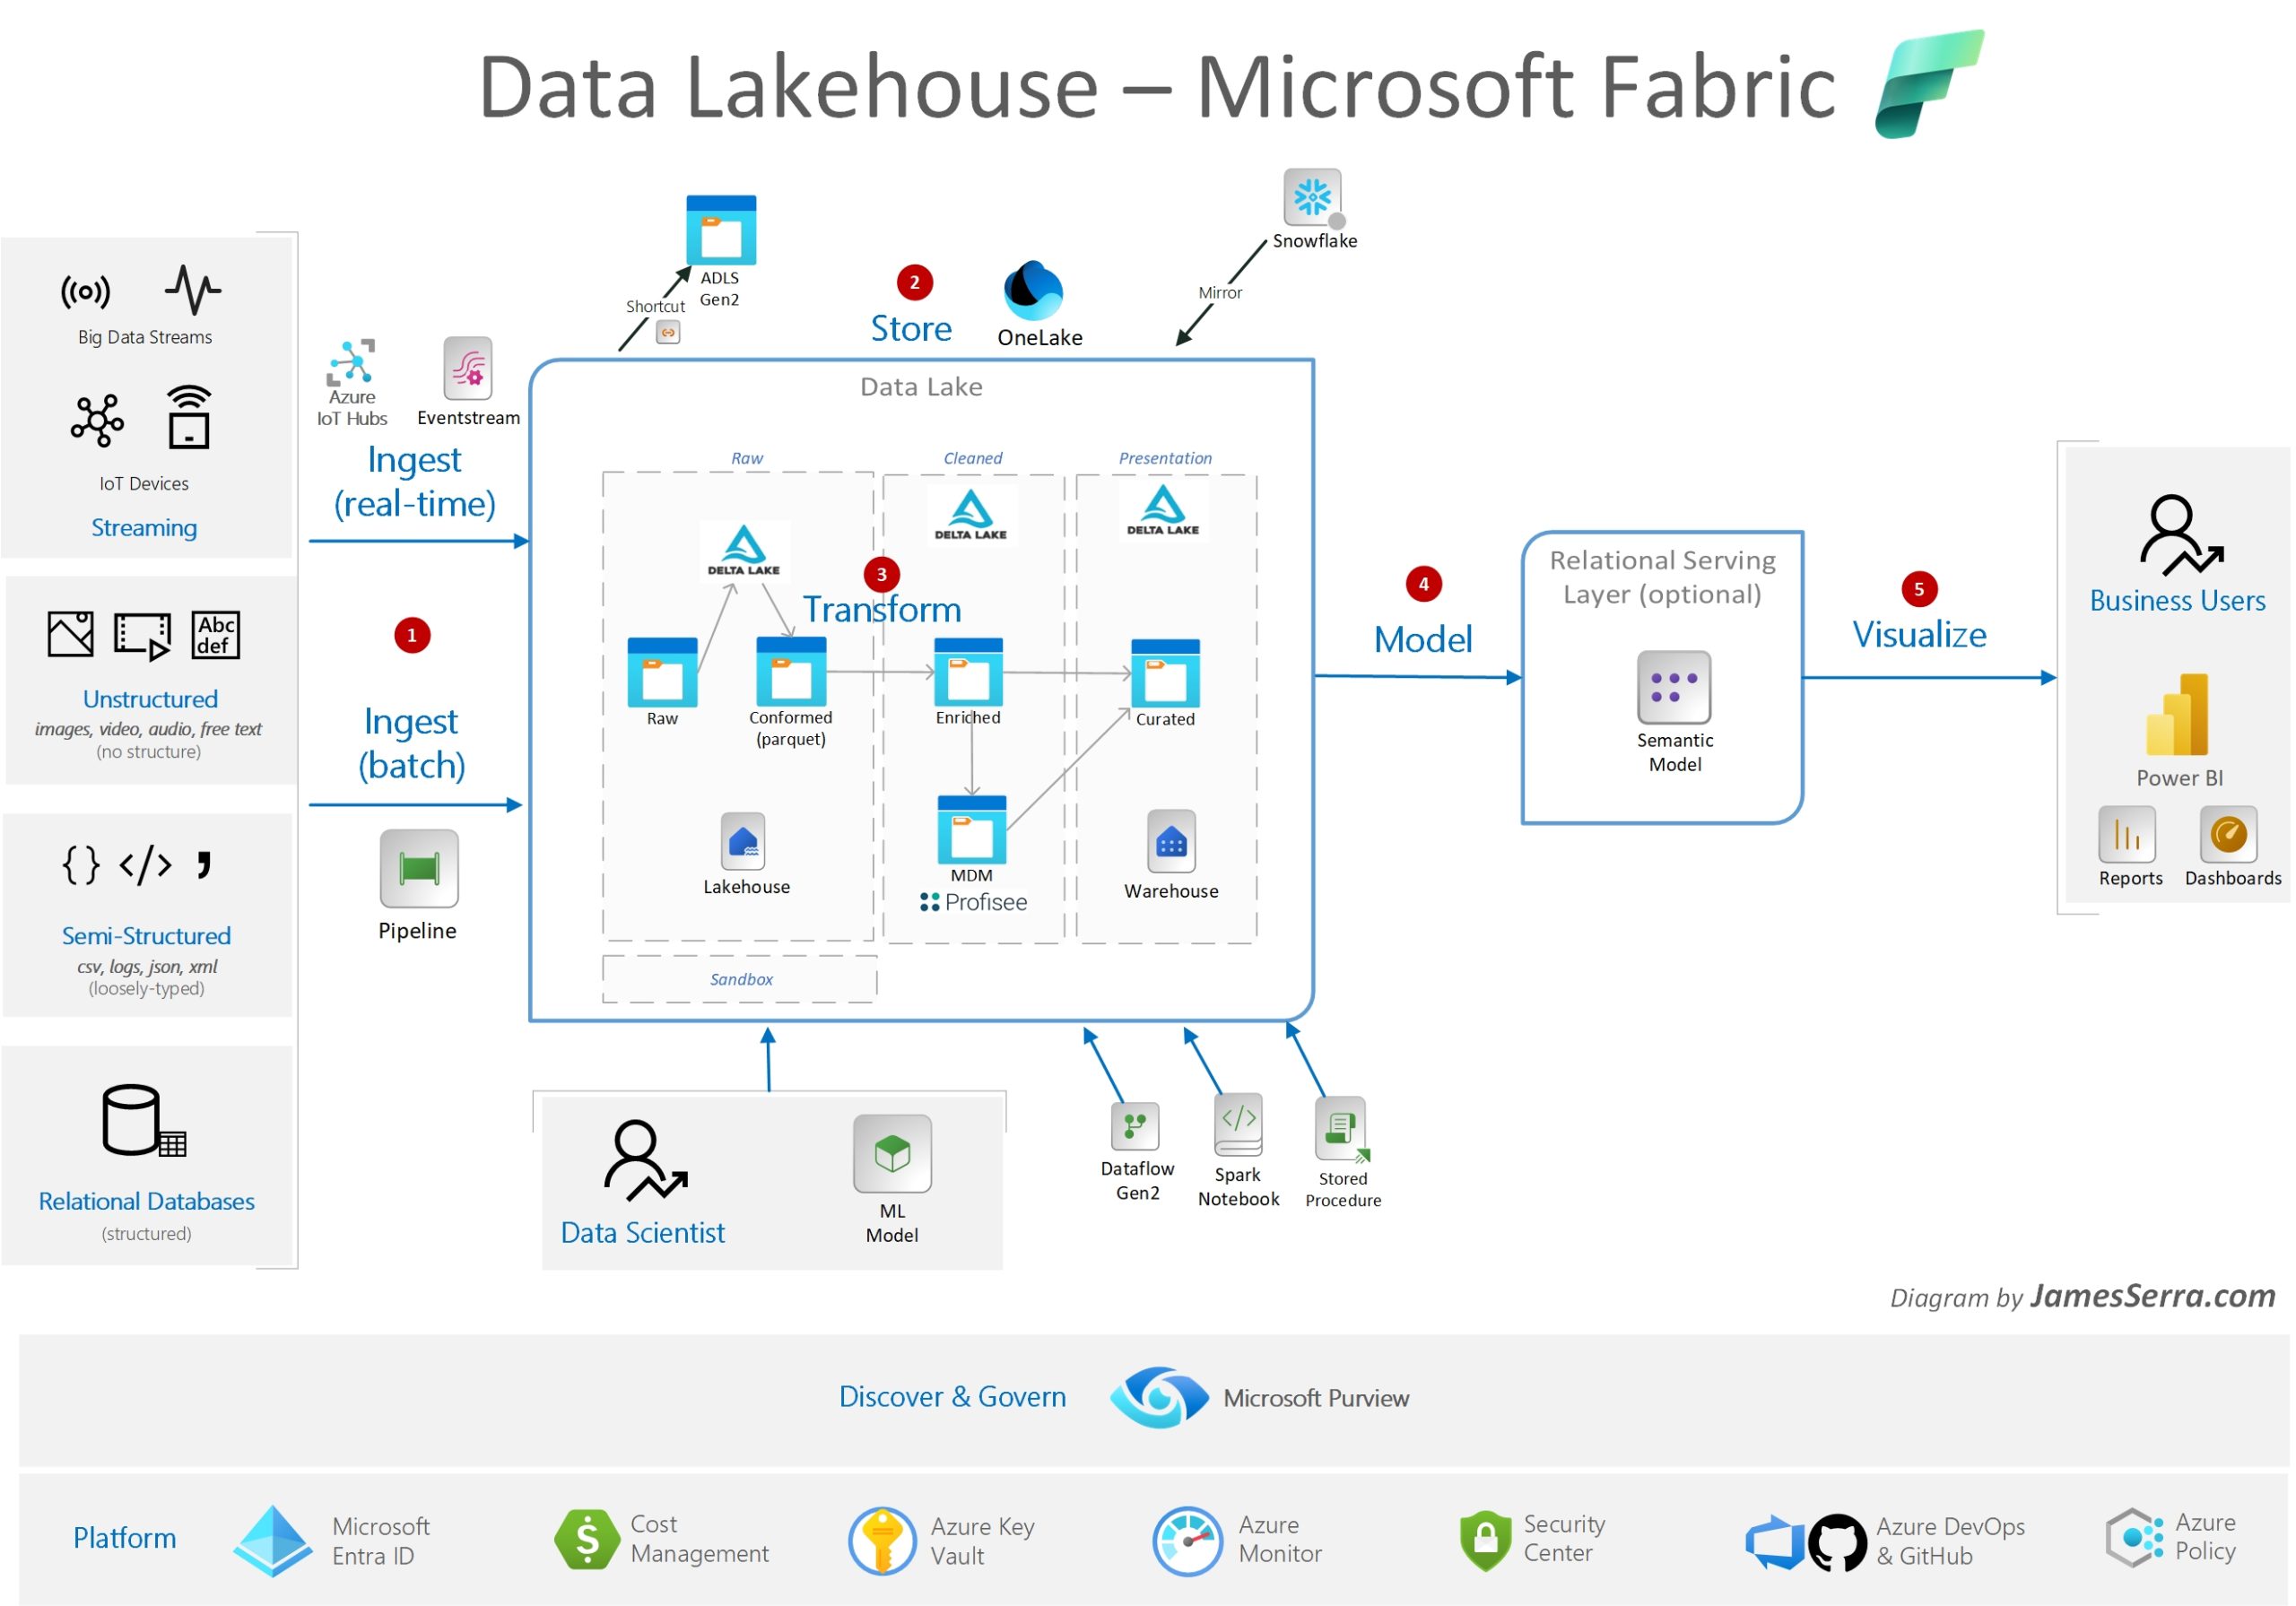Click the Power BI logo

[2178, 715]
